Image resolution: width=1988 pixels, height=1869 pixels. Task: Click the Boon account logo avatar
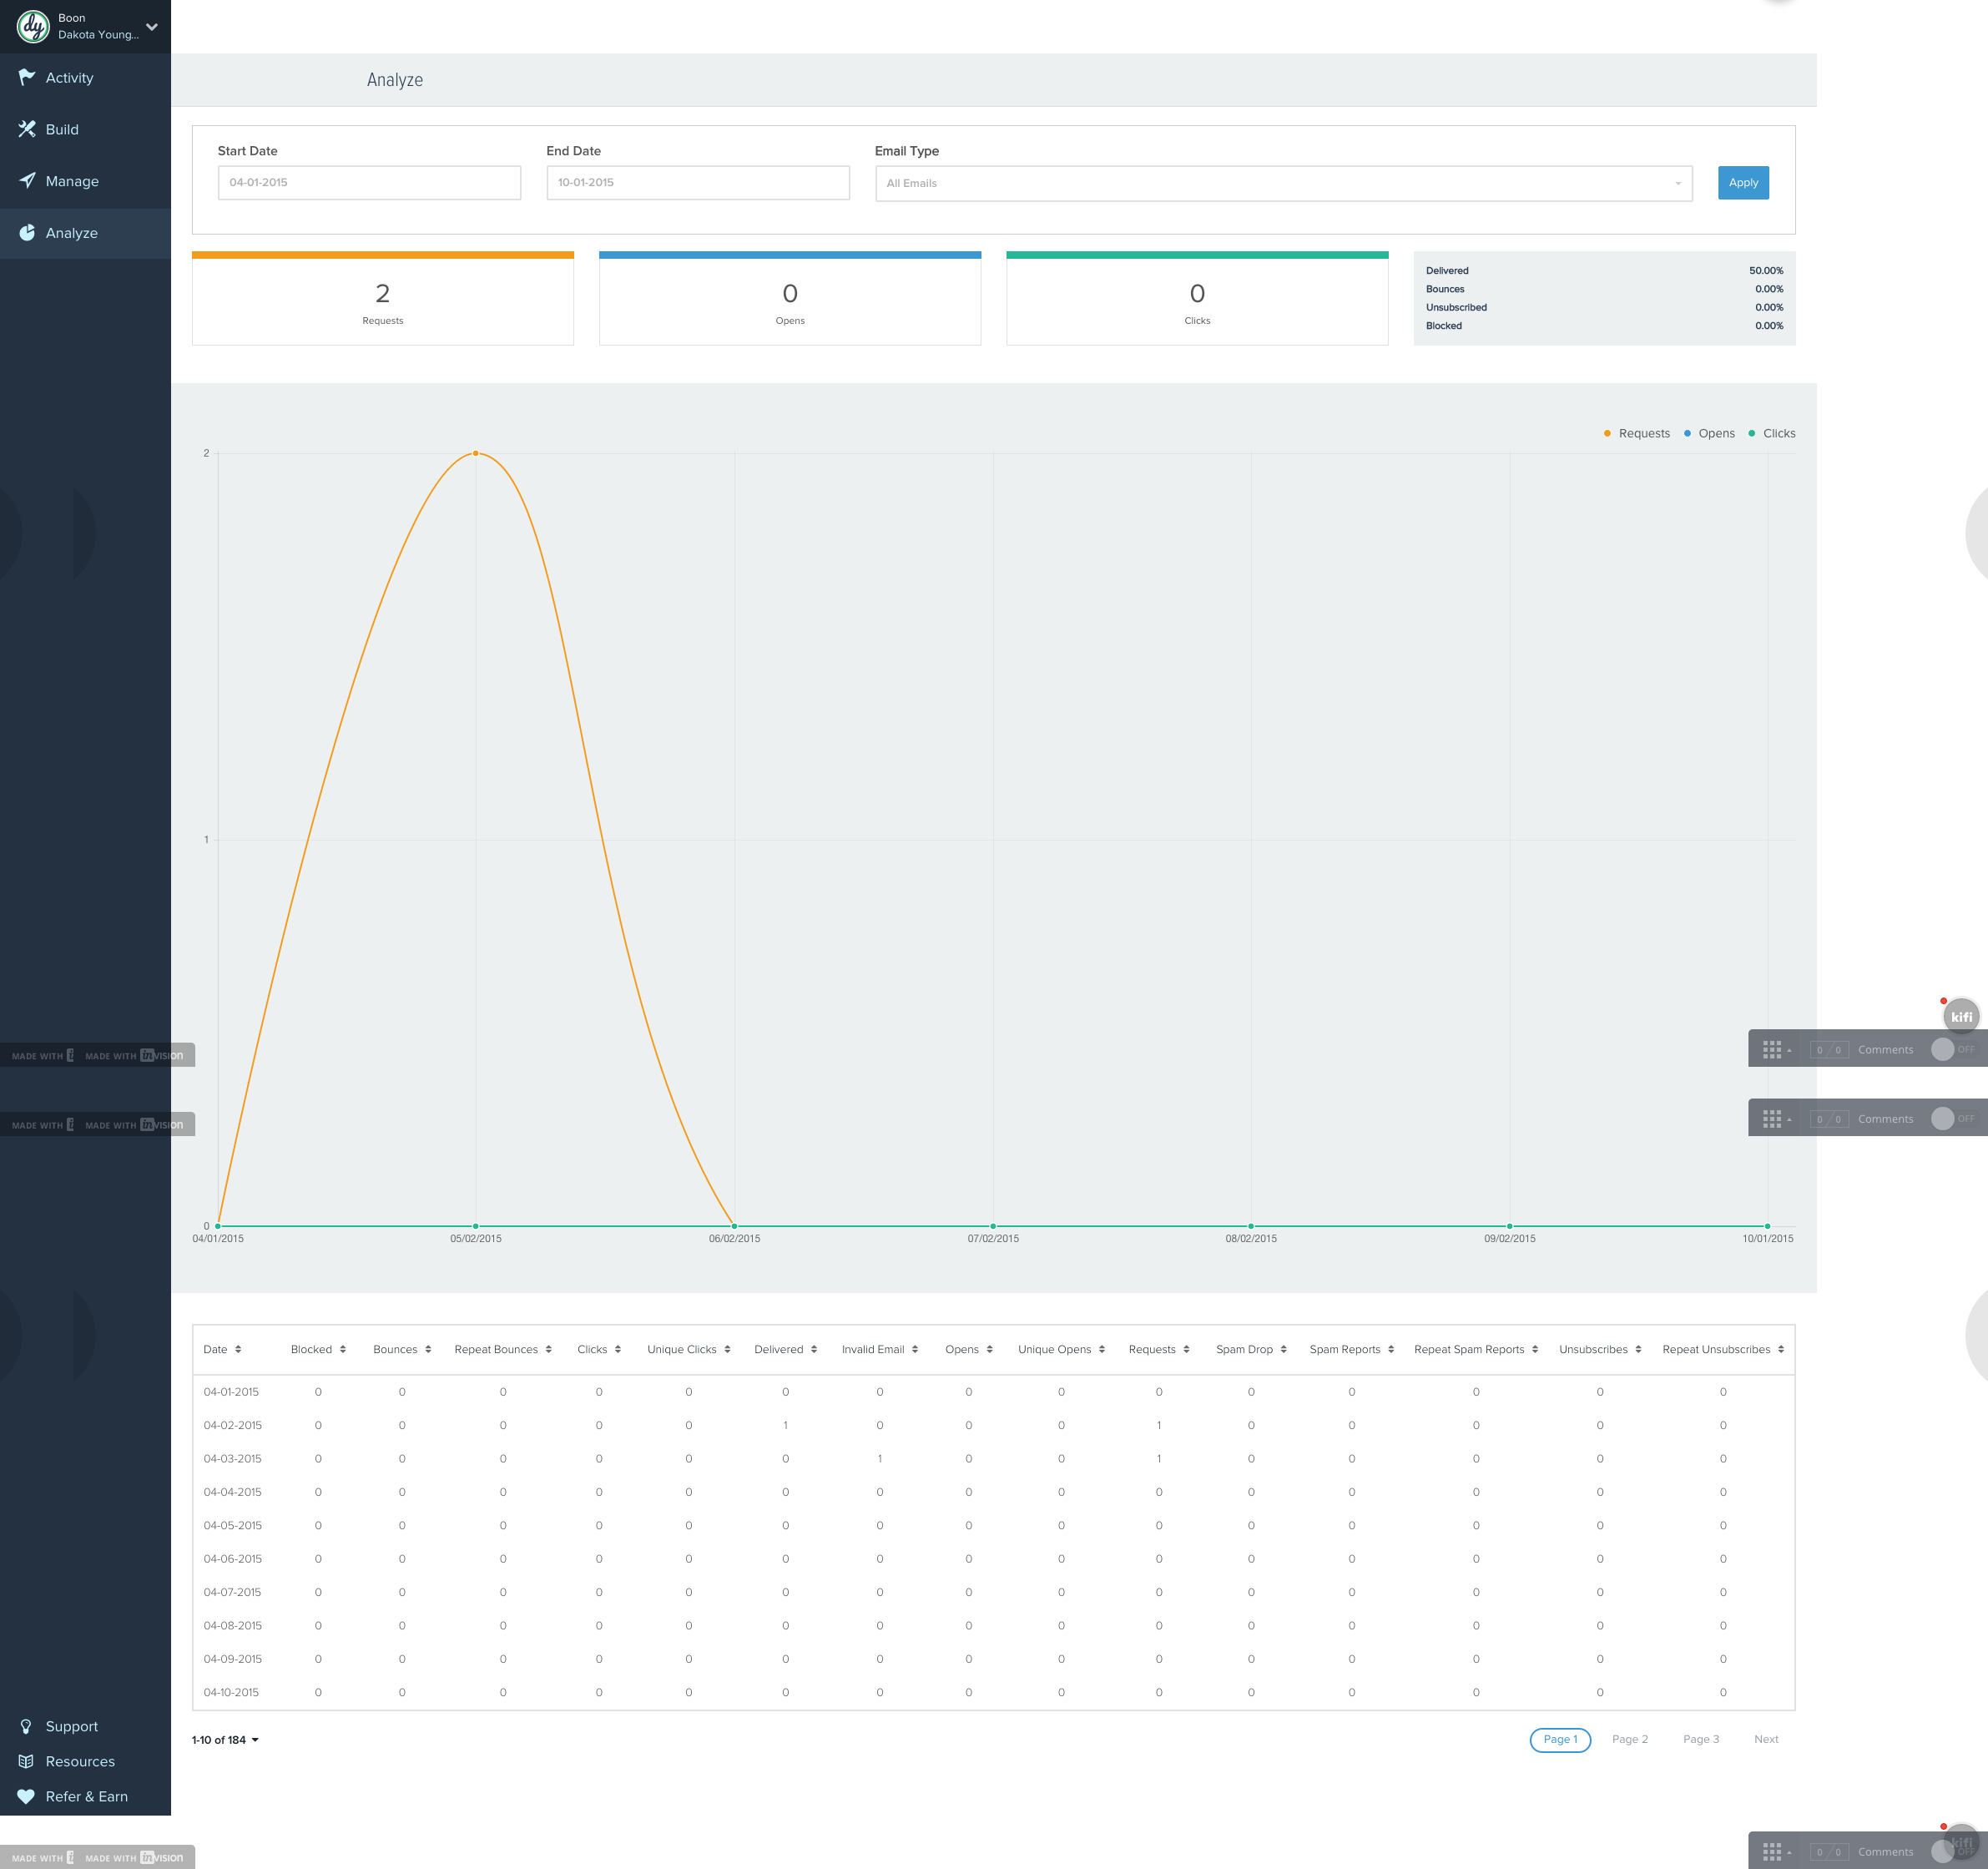click(33, 26)
